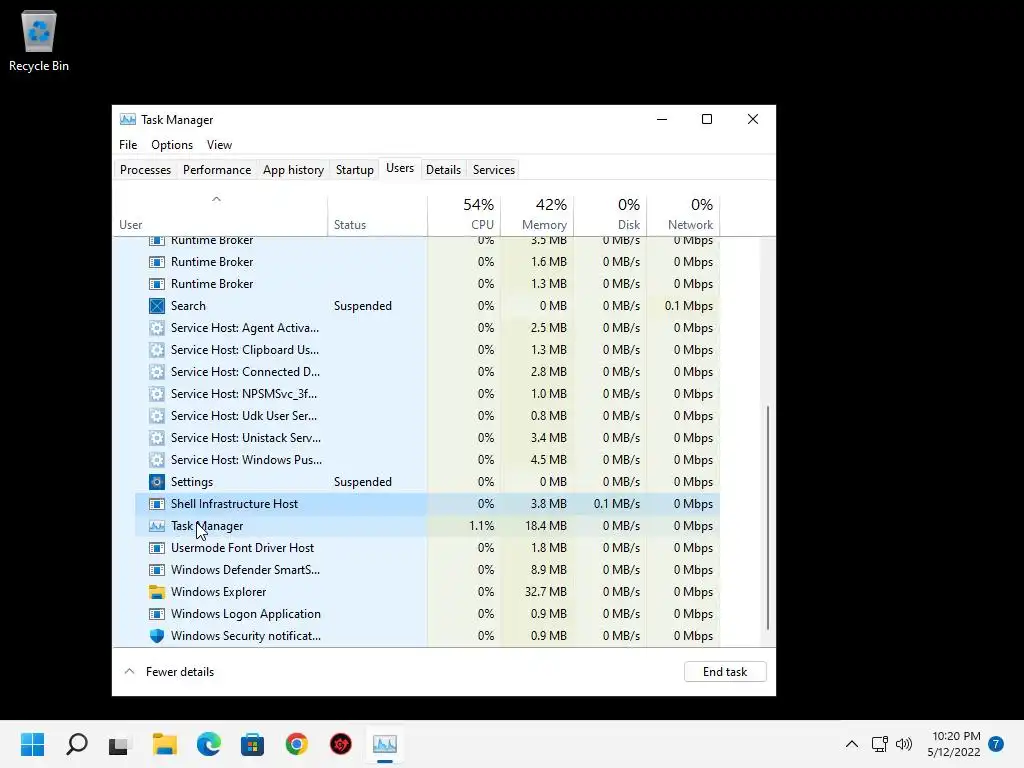Open the View menu
The image size is (1024, 768).
(219, 145)
